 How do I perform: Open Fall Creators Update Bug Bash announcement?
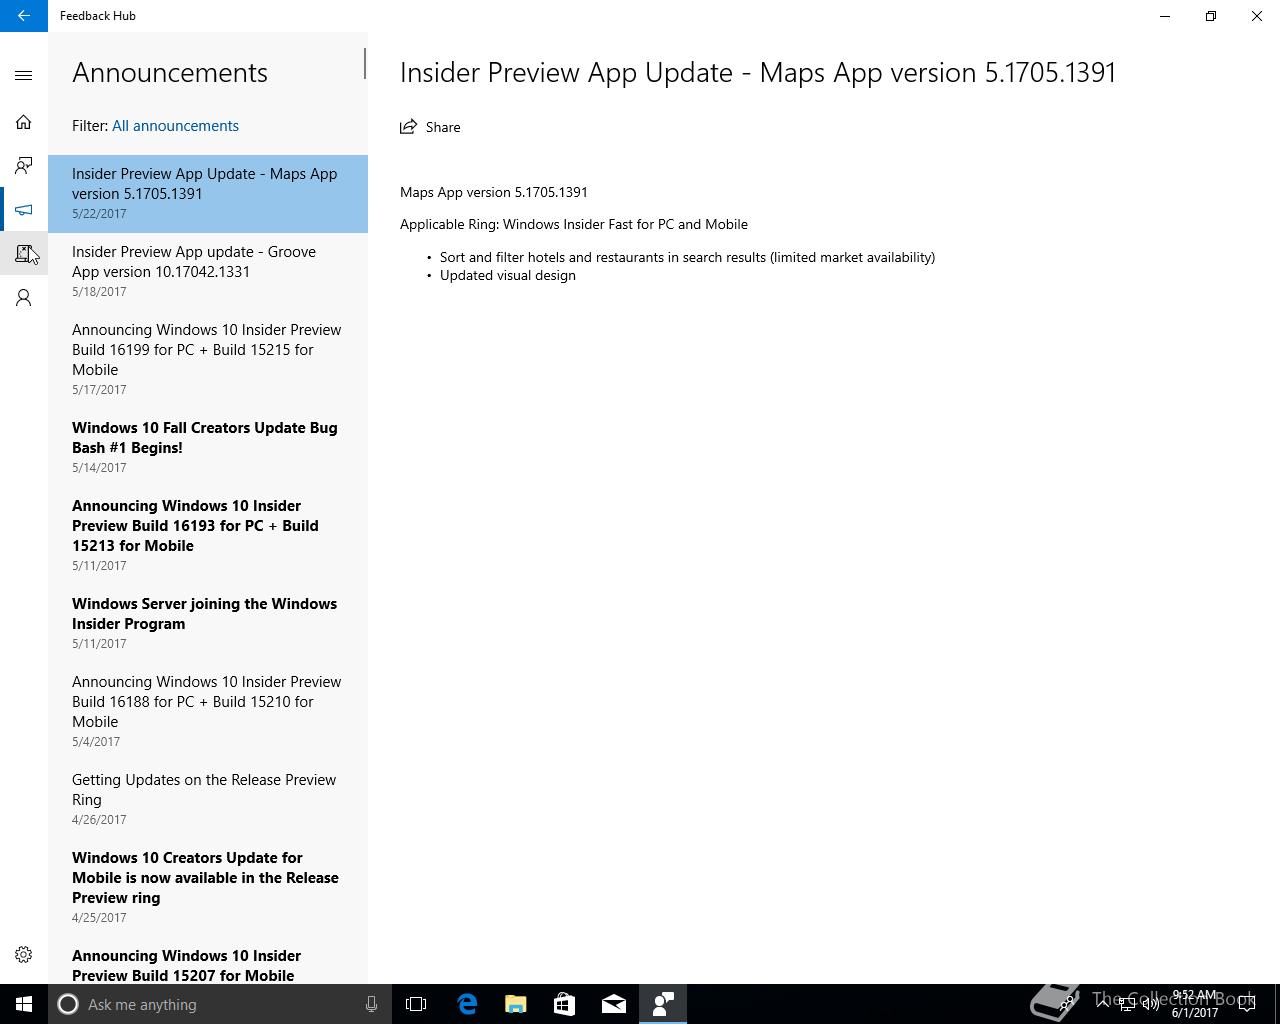click(x=208, y=448)
